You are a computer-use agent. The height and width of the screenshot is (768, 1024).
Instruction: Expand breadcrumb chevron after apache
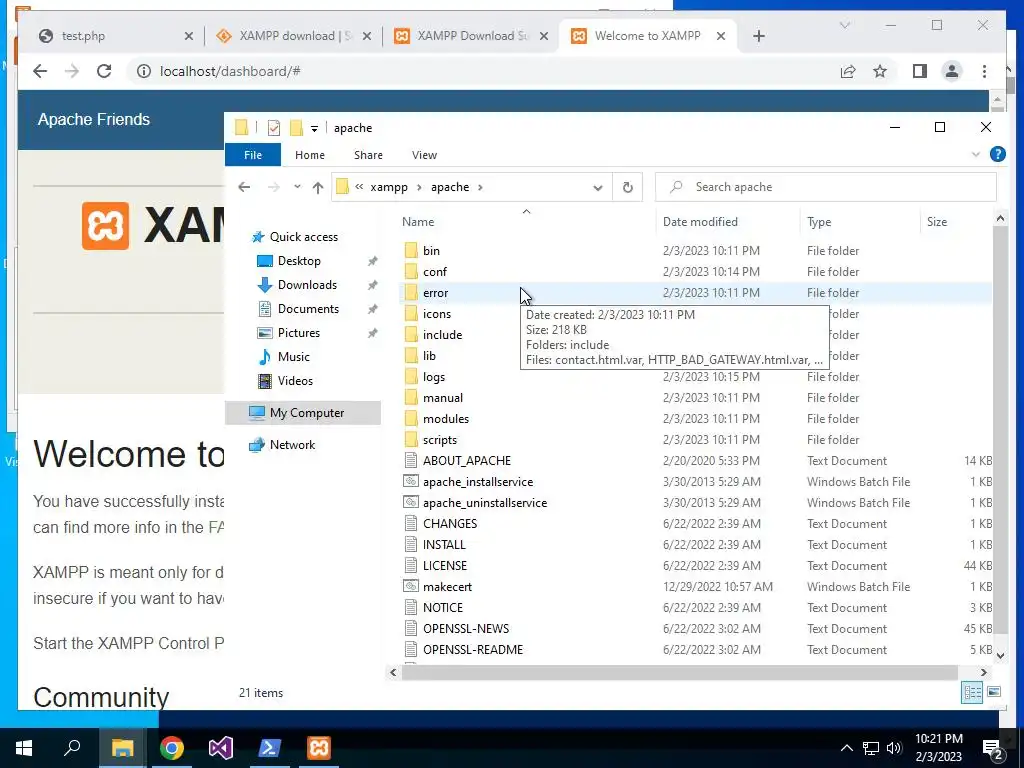point(480,187)
